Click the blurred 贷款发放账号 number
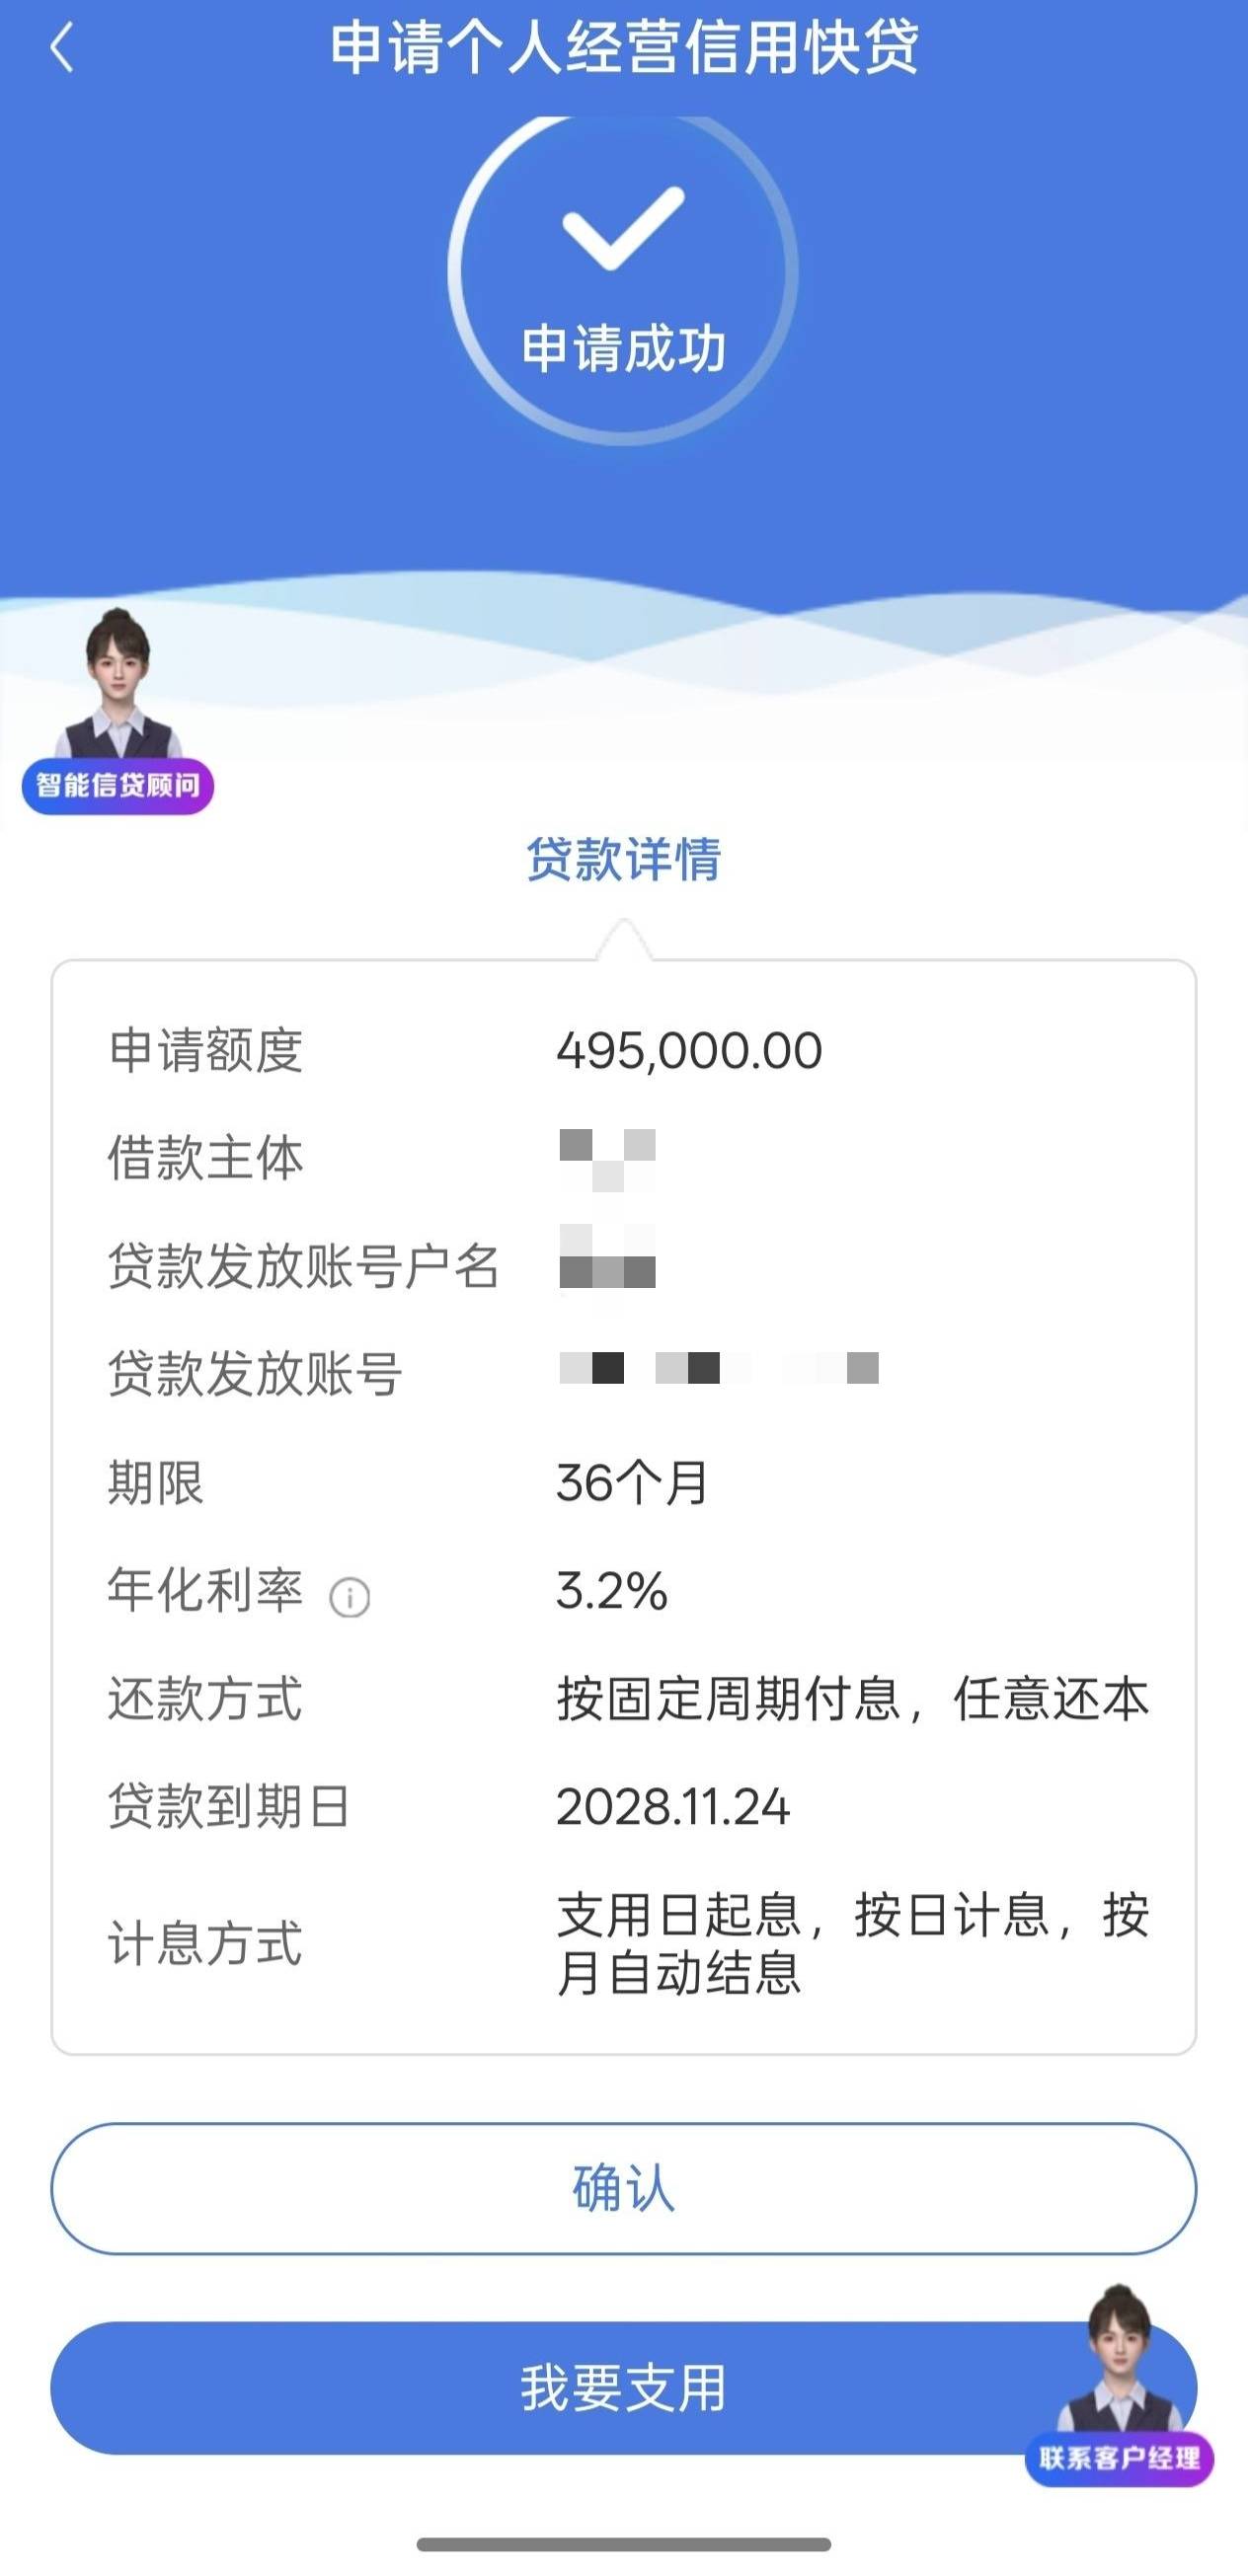Screen dimensions: 1248x2576 718,1368
